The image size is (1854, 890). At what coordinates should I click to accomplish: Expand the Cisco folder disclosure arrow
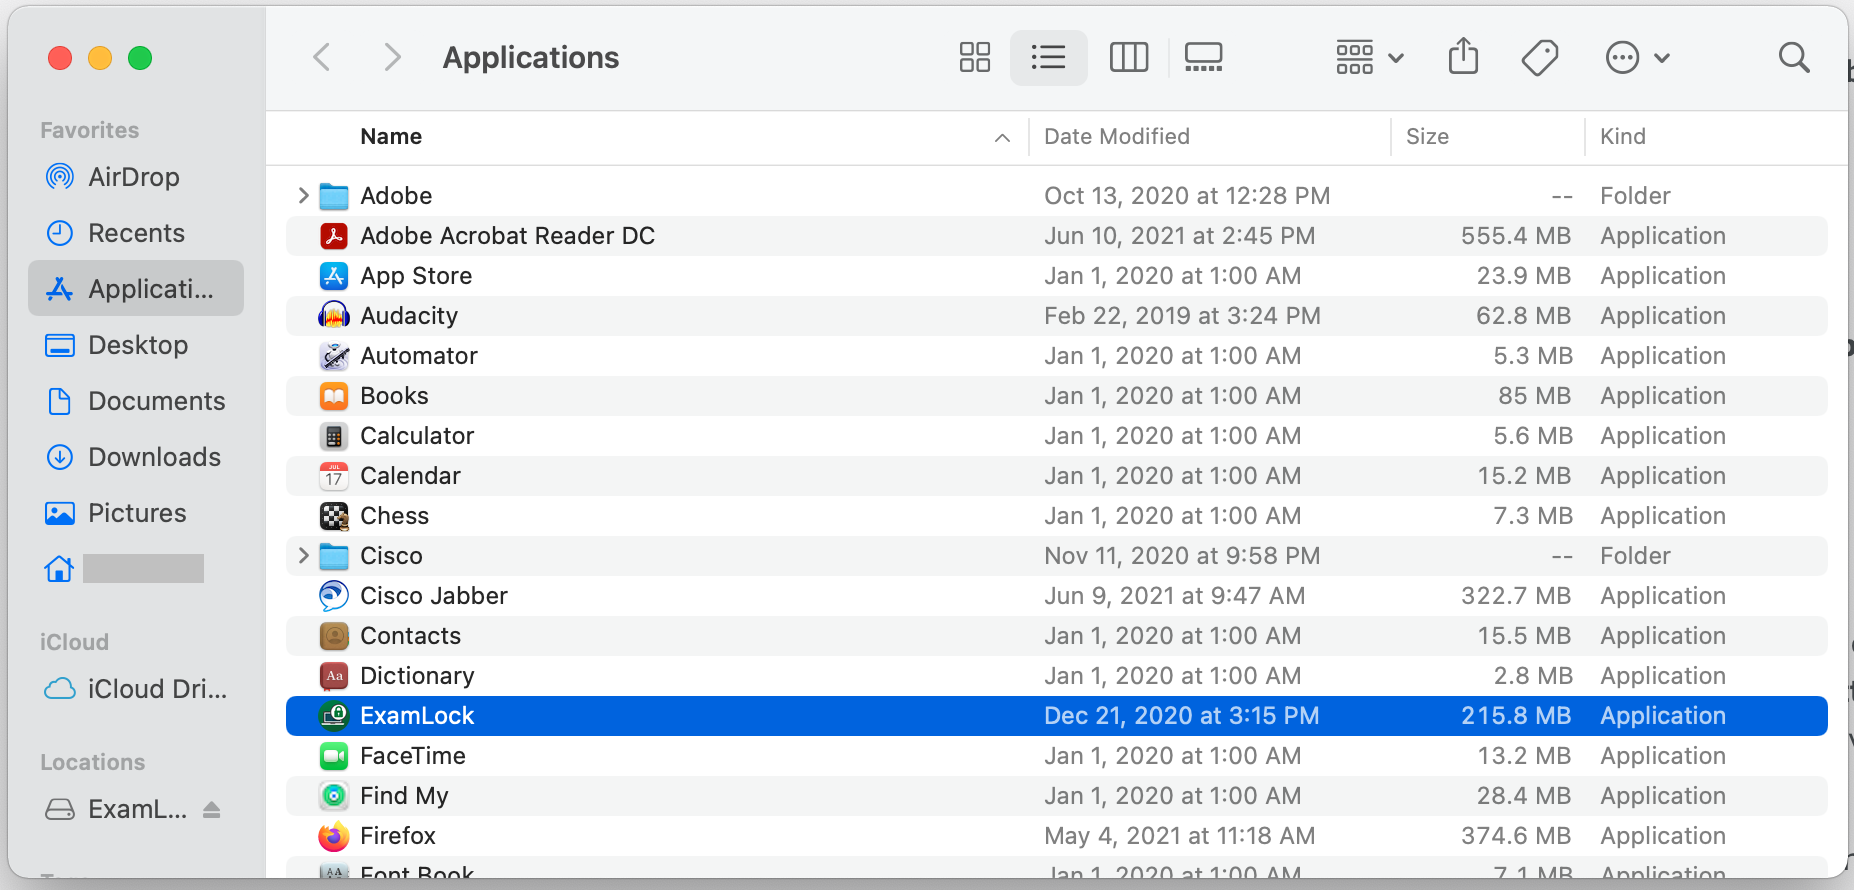[303, 555]
